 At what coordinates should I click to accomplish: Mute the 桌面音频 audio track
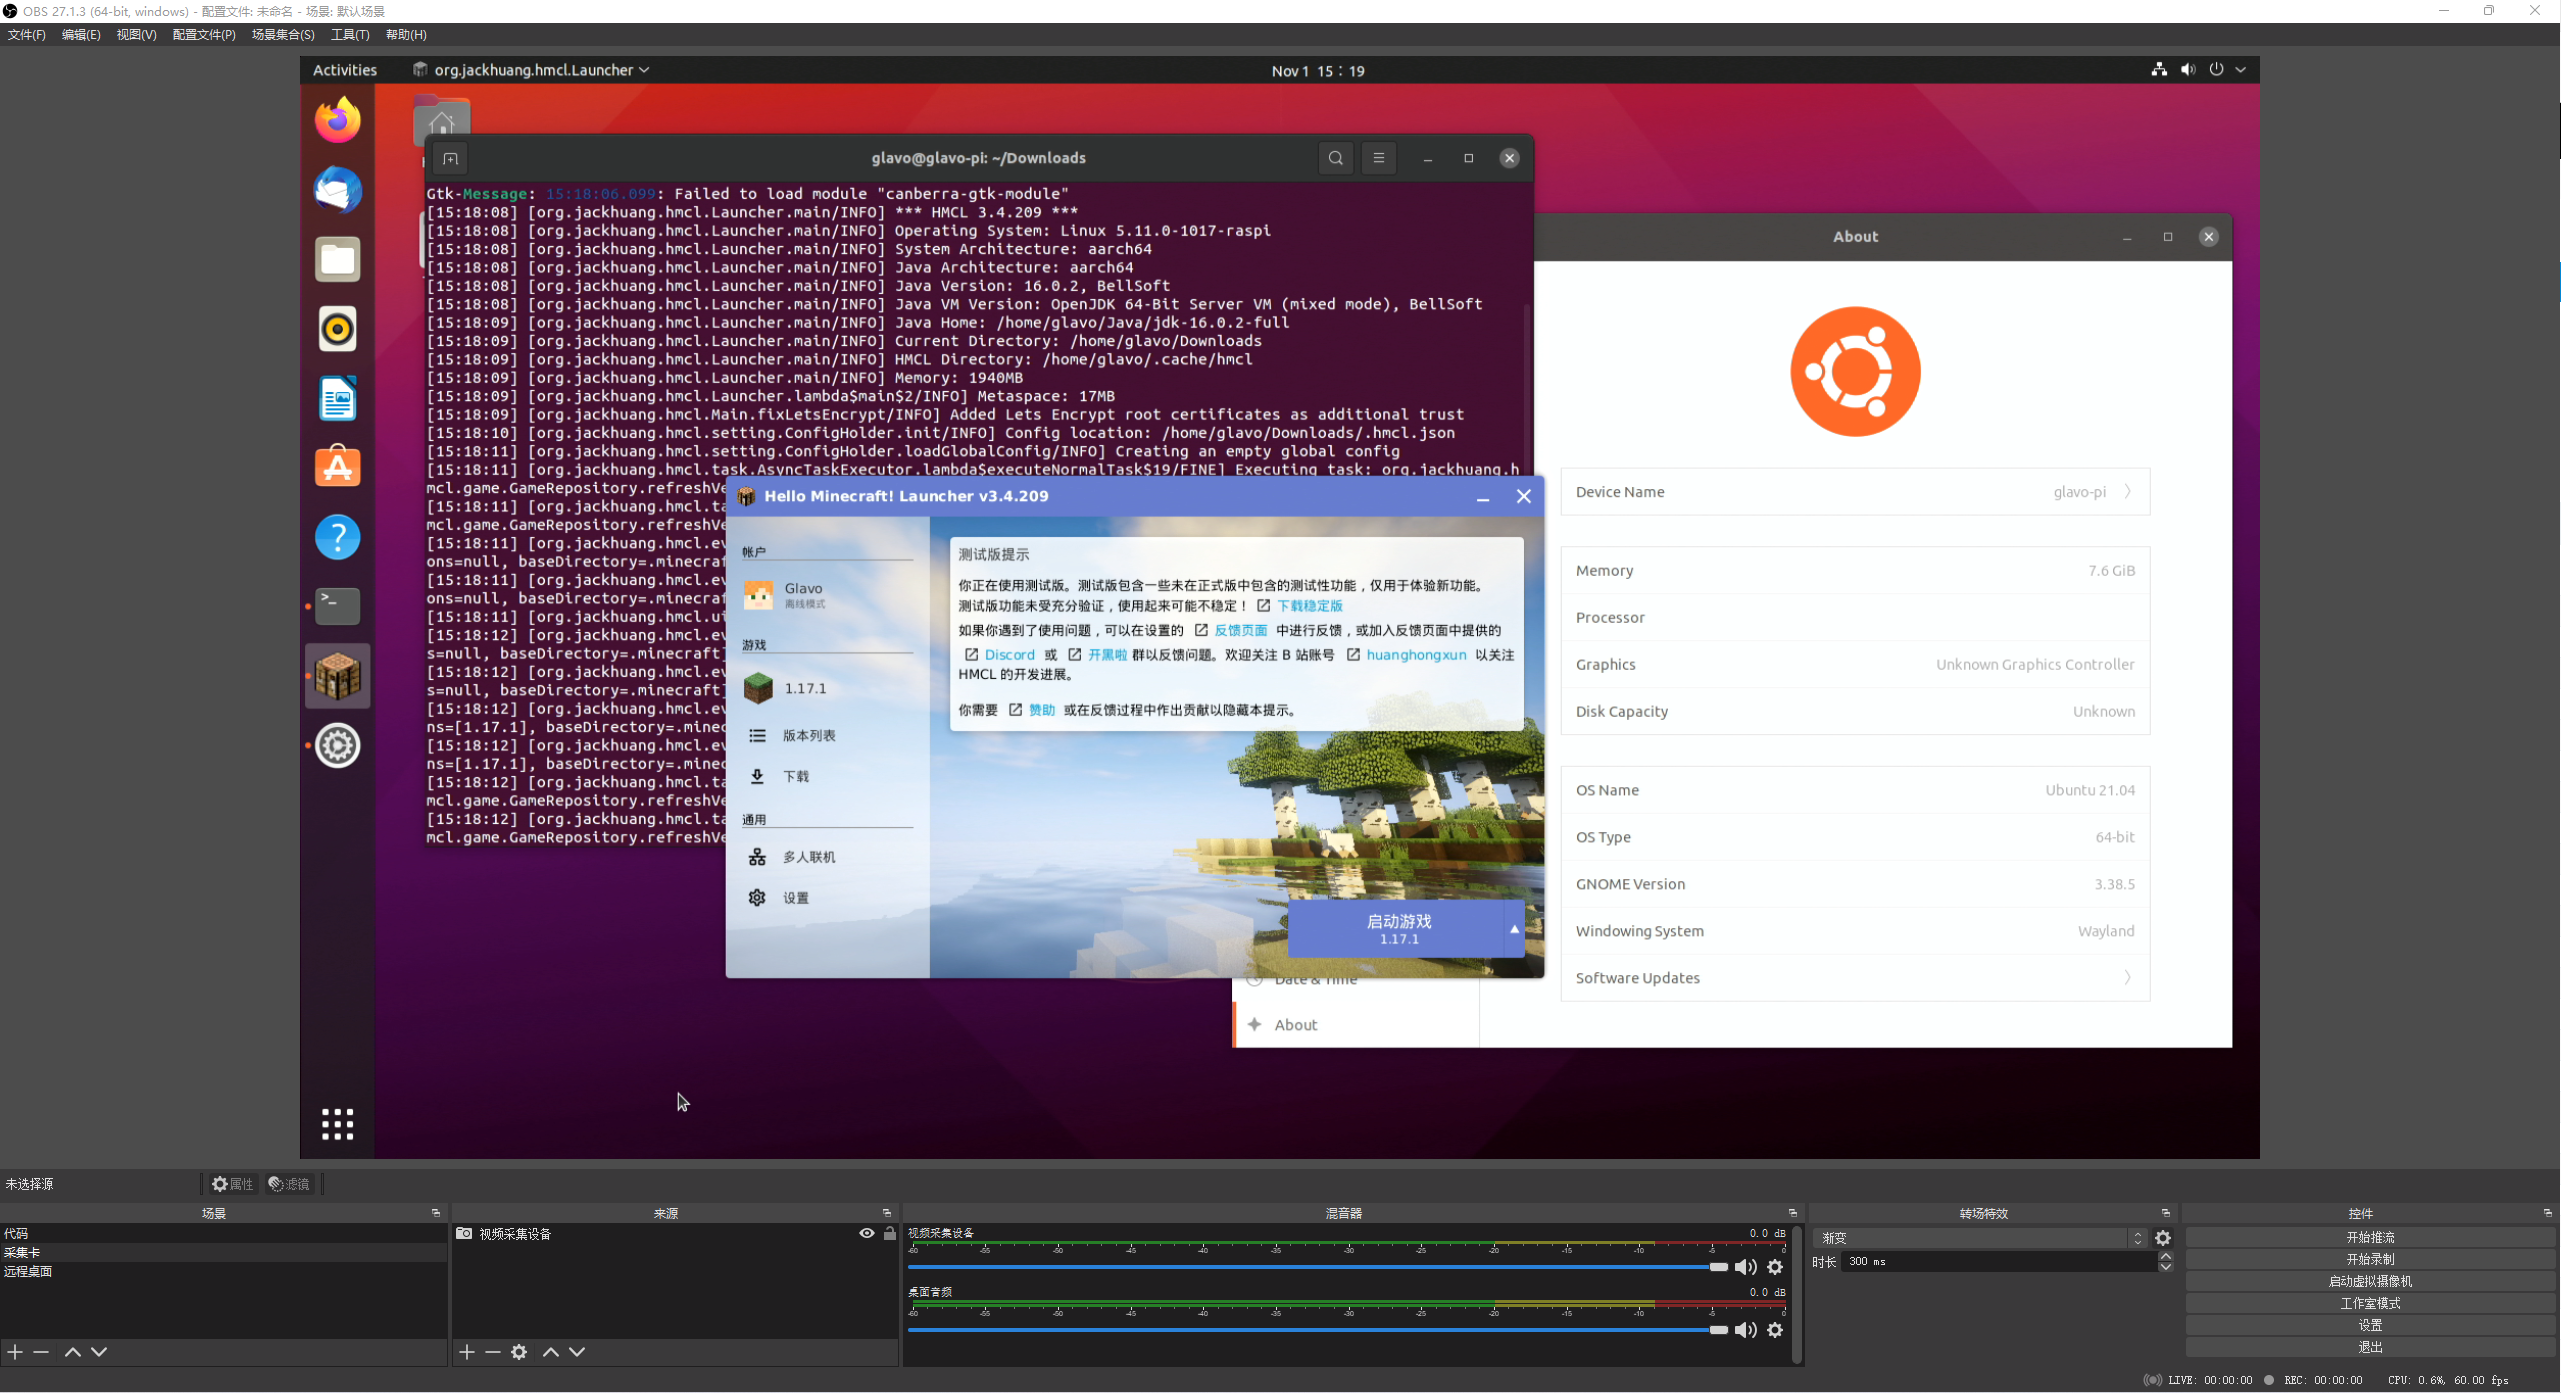[x=1746, y=1330]
